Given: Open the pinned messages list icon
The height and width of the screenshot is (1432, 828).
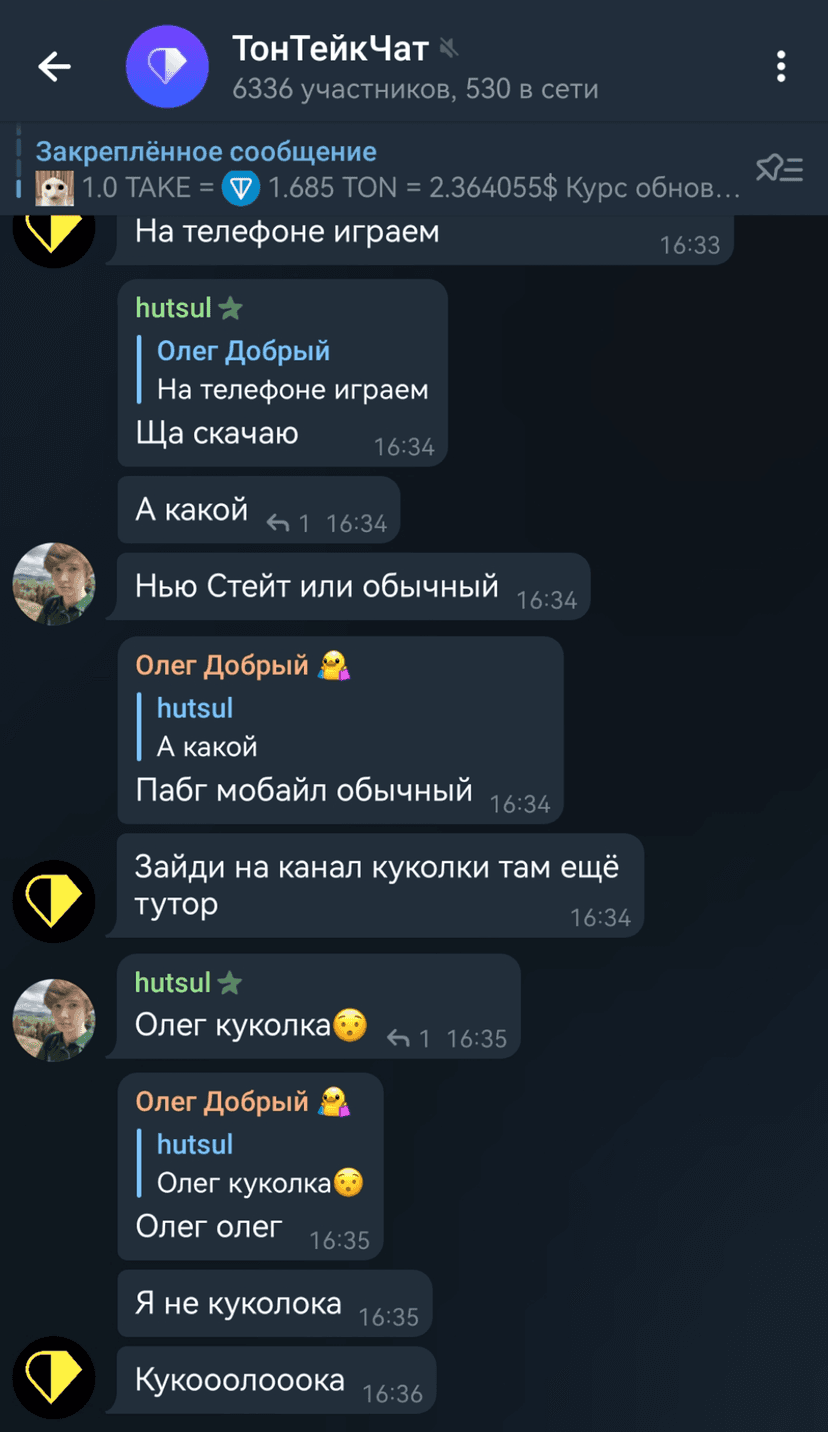Looking at the screenshot, I should pyautogui.click(x=780, y=169).
